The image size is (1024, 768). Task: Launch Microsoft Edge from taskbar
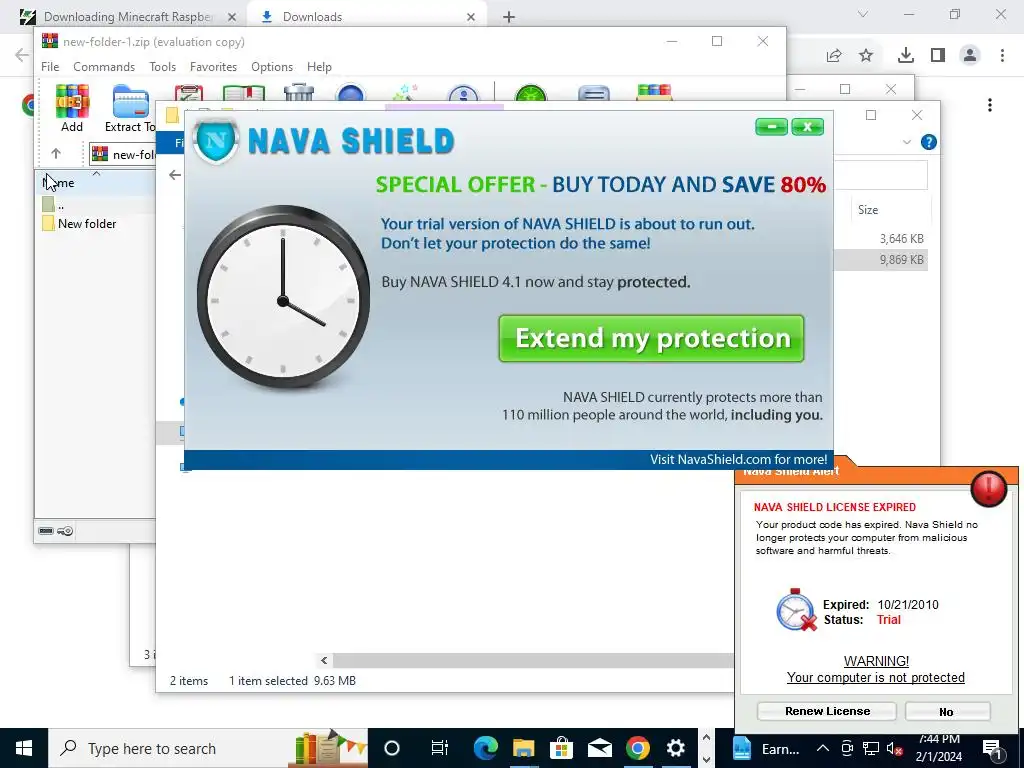[485, 748]
